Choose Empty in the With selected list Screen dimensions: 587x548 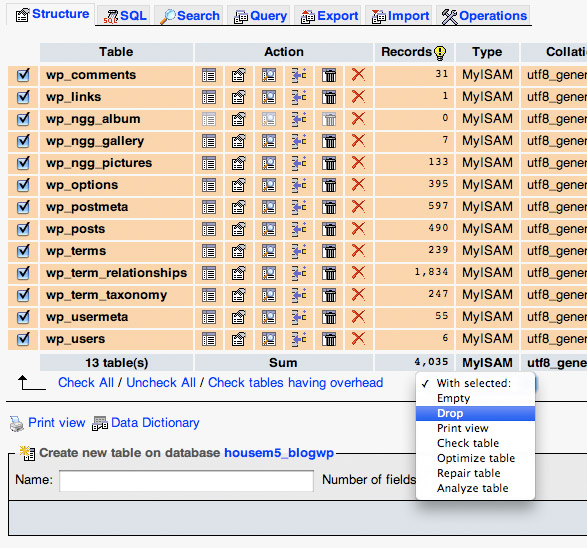click(x=475, y=398)
